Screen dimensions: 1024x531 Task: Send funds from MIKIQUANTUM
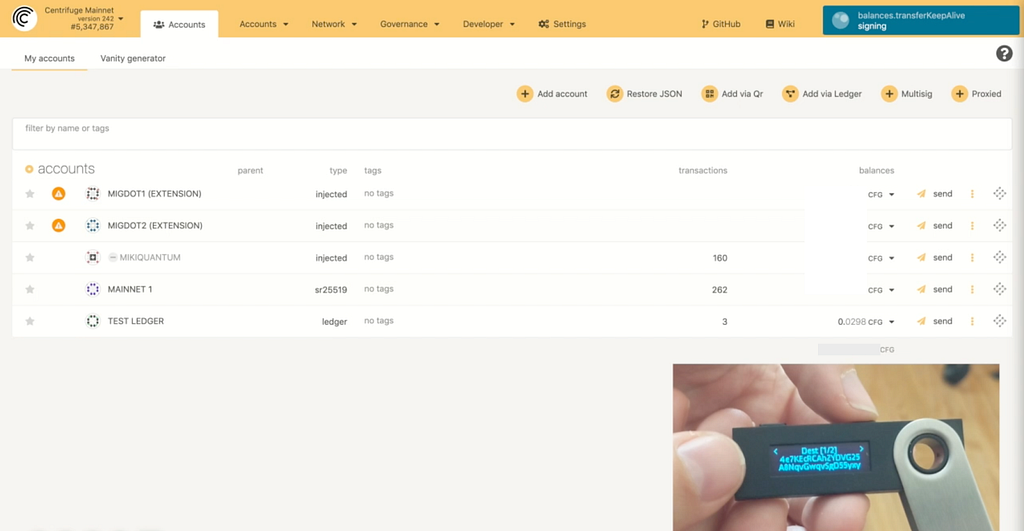(x=935, y=257)
